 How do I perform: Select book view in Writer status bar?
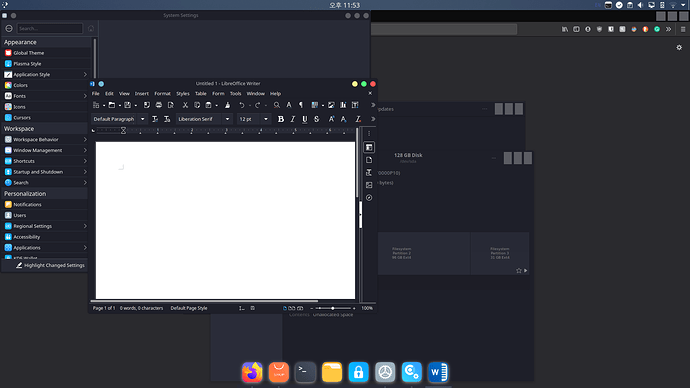point(300,308)
